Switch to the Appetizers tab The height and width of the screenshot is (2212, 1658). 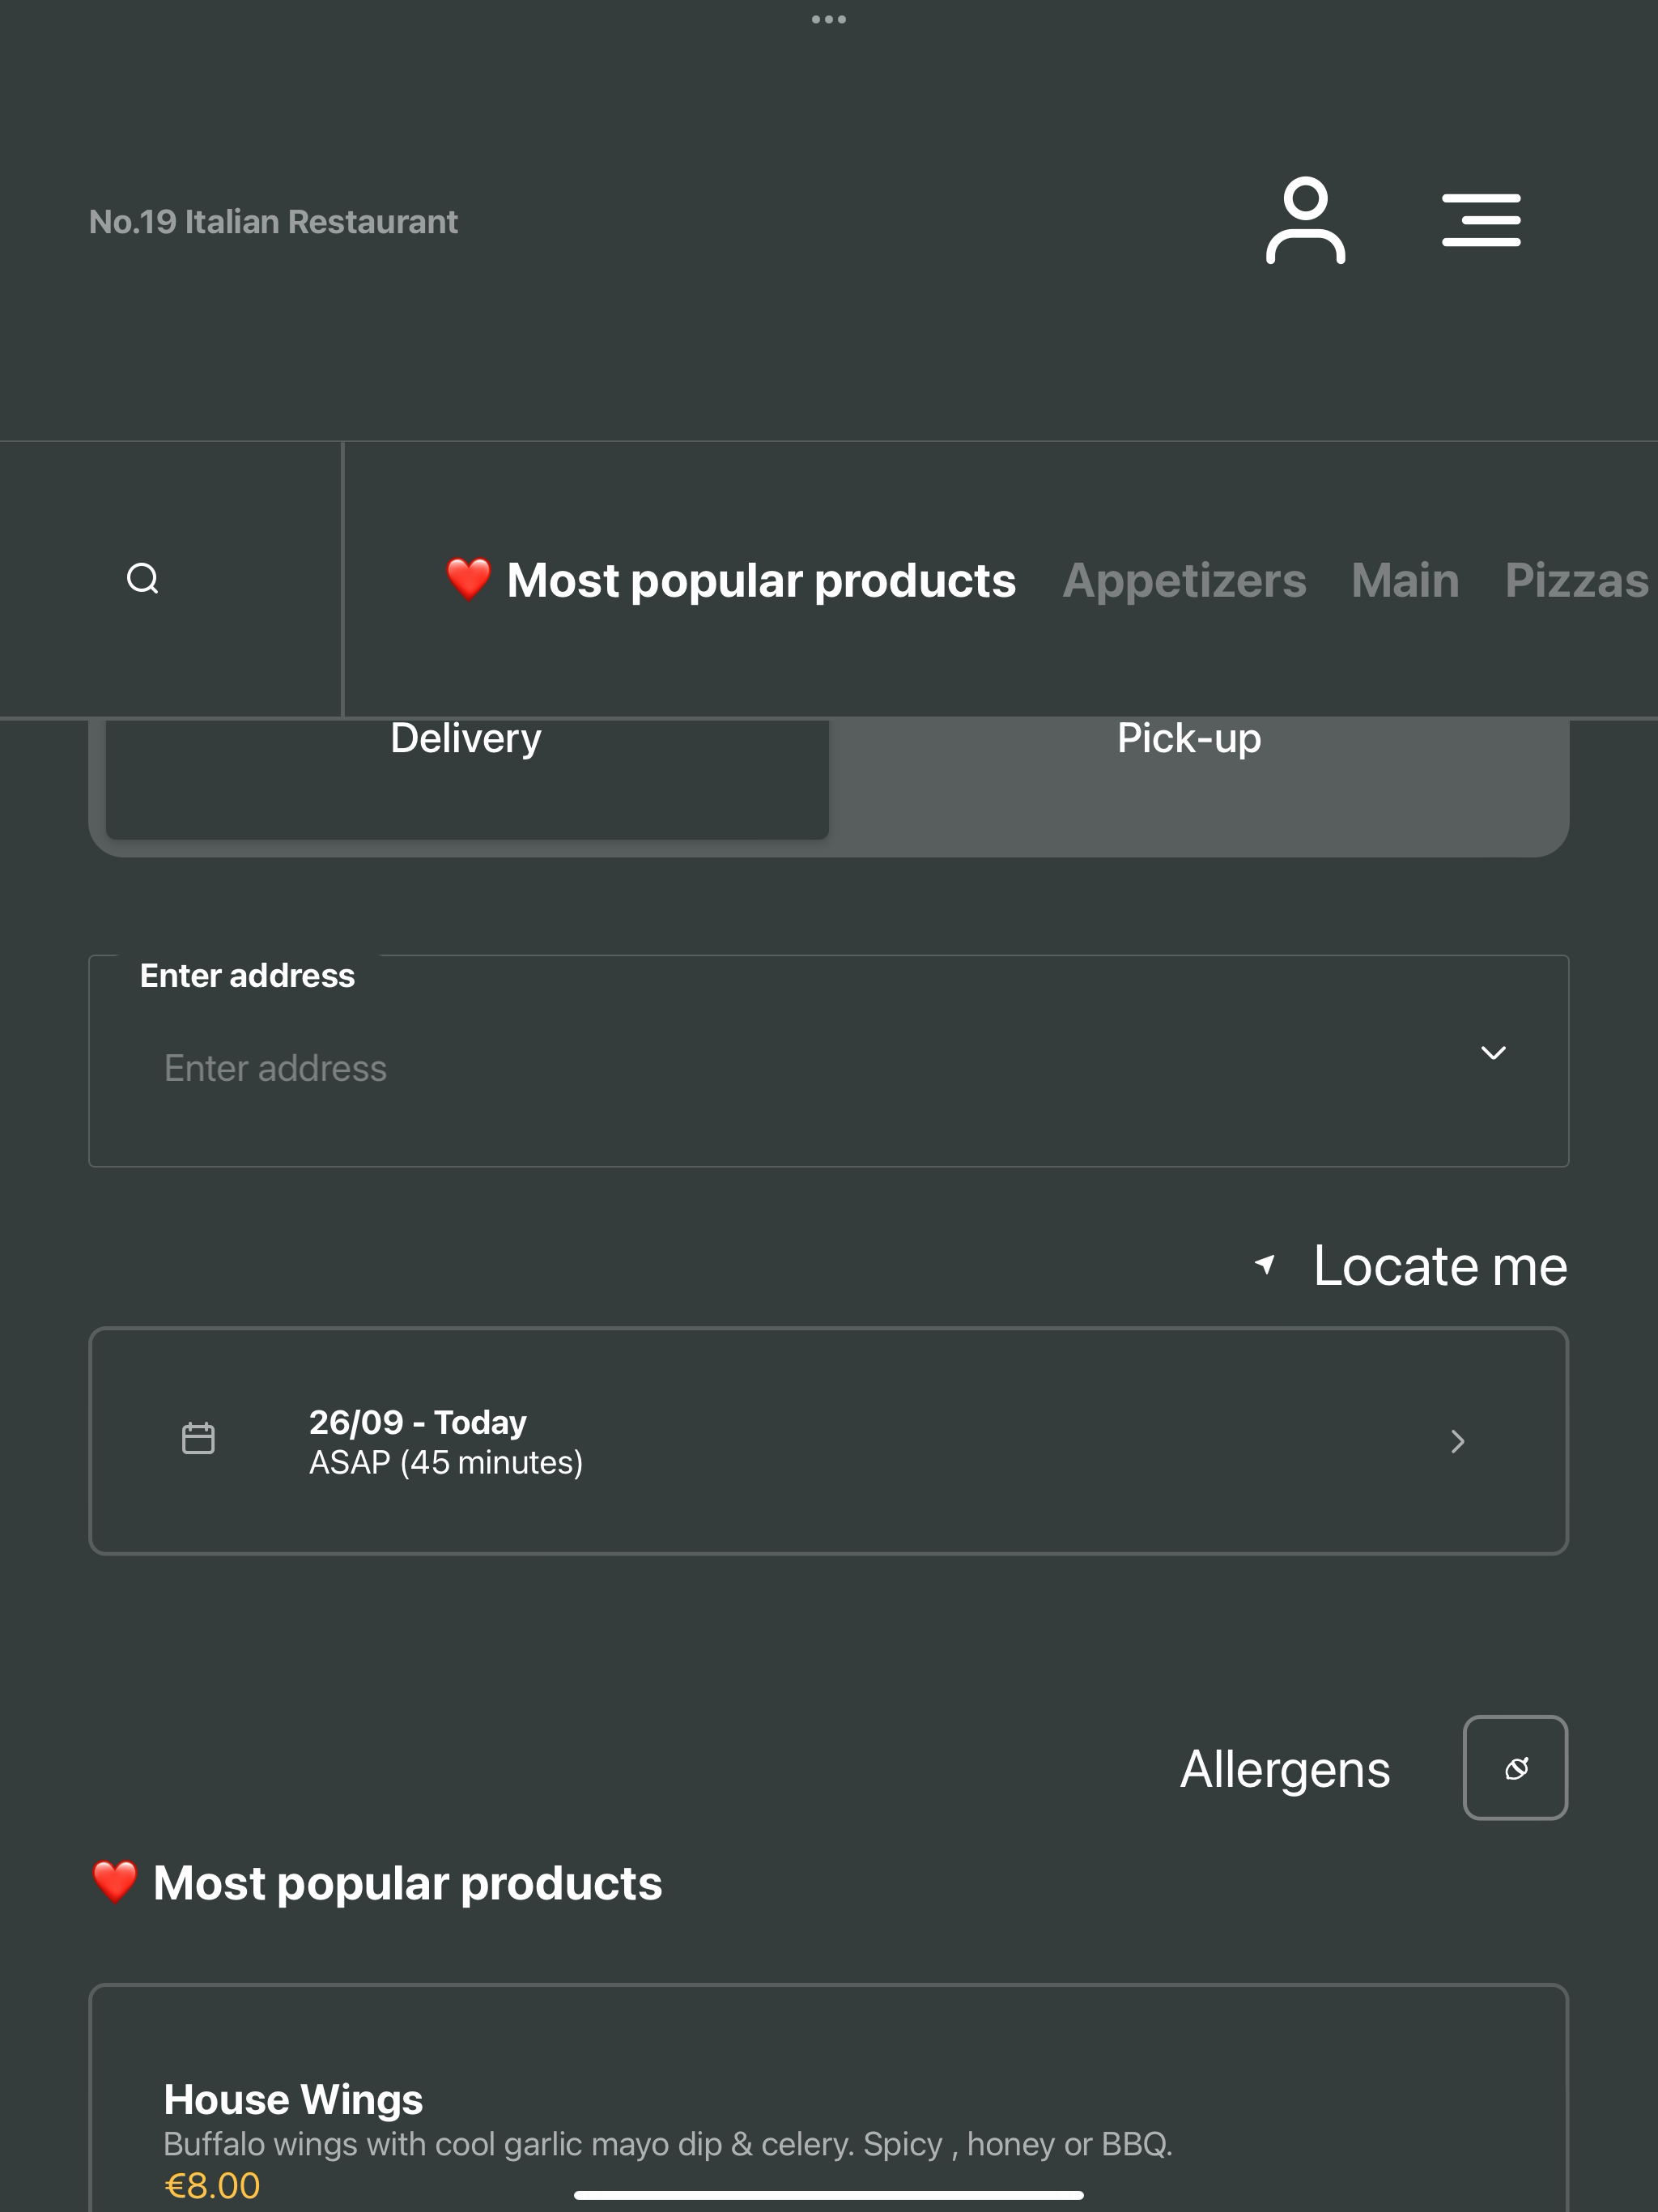point(1184,581)
